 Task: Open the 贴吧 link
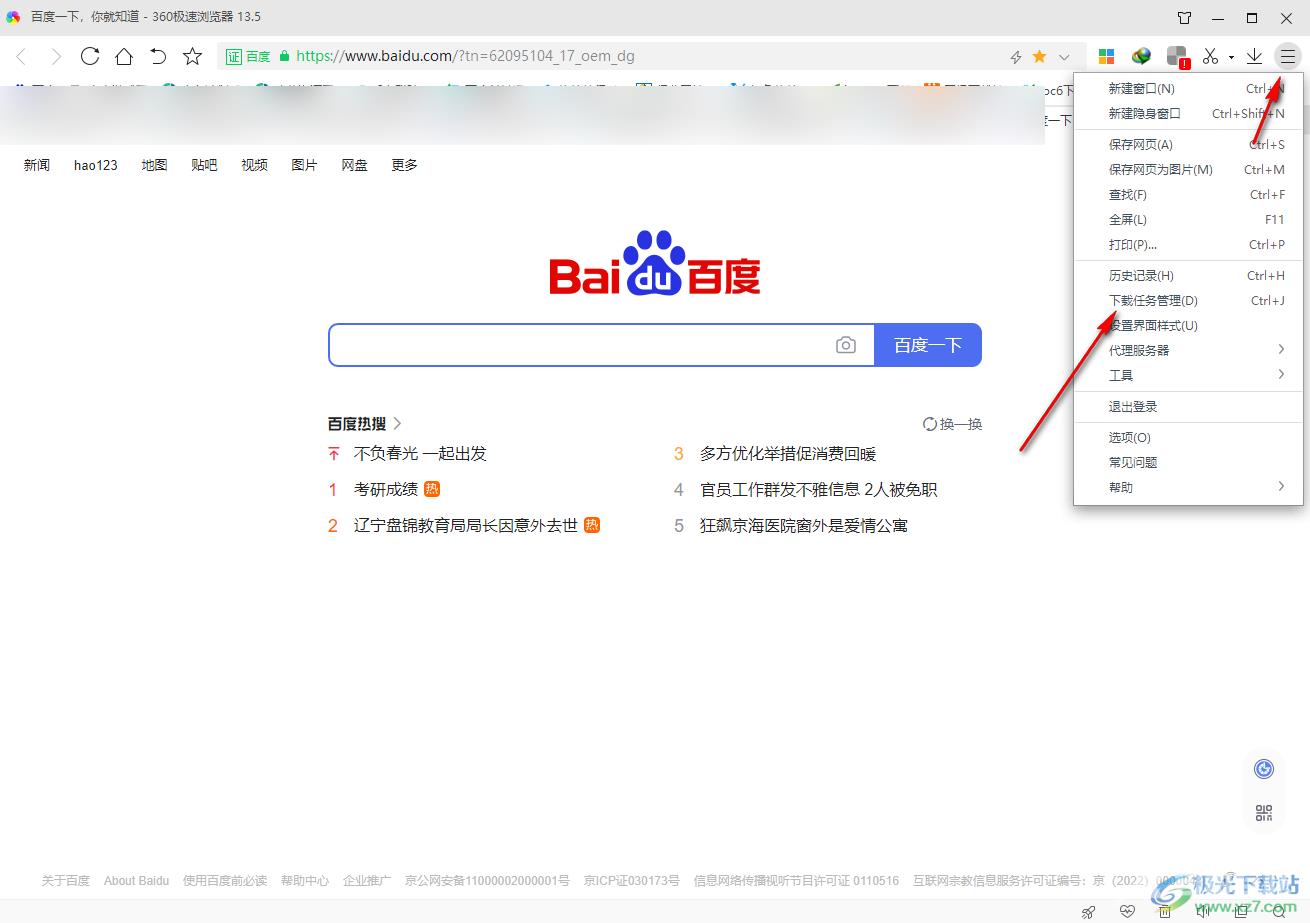[x=204, y=165]
